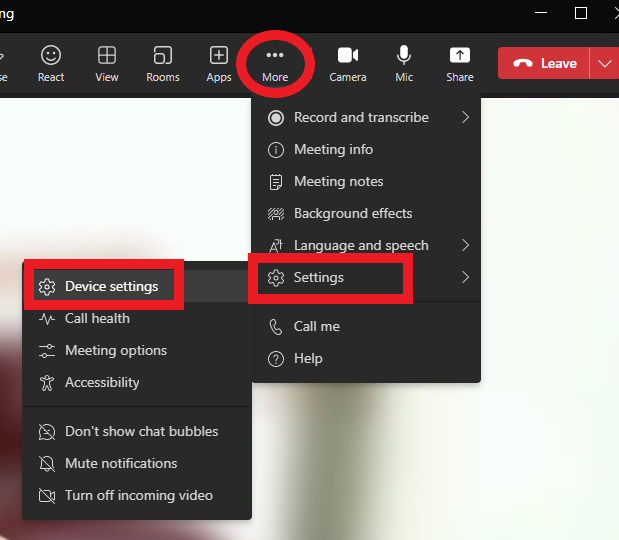Click the Meeting options sliders icon
619x540 pixels.
pyautogui.click(x=47, y=351)
